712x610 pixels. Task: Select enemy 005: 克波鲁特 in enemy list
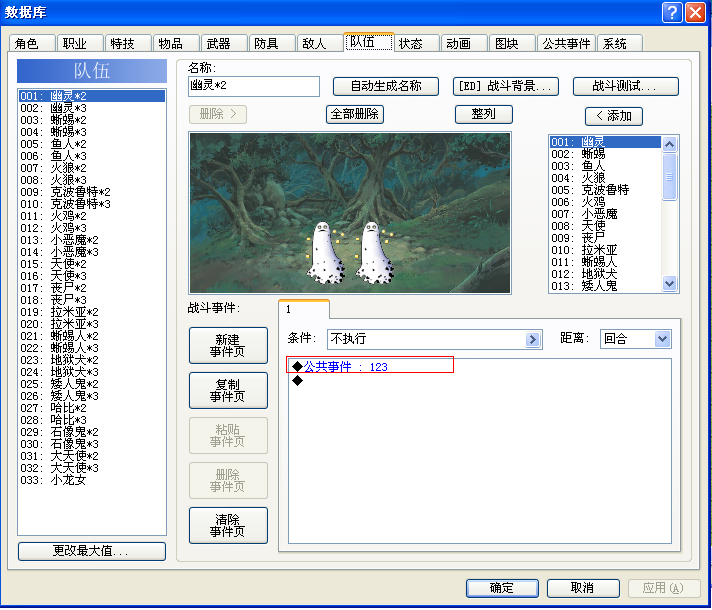(x=605, y=190)
